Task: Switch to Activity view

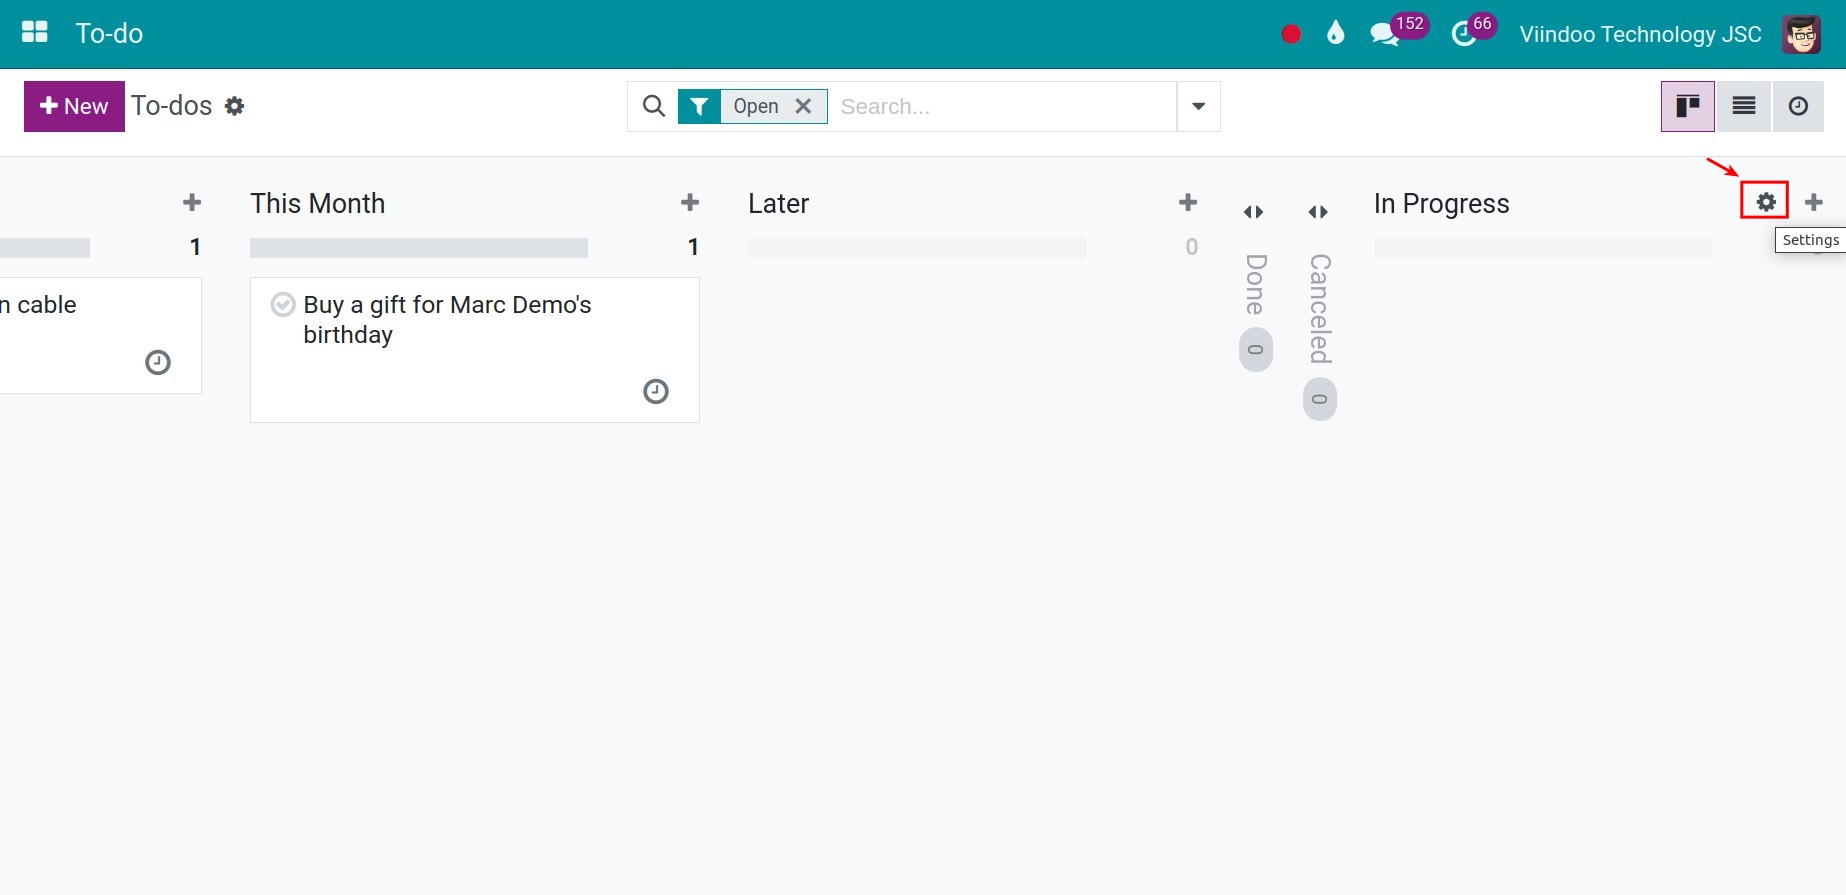Action: 1798,106
